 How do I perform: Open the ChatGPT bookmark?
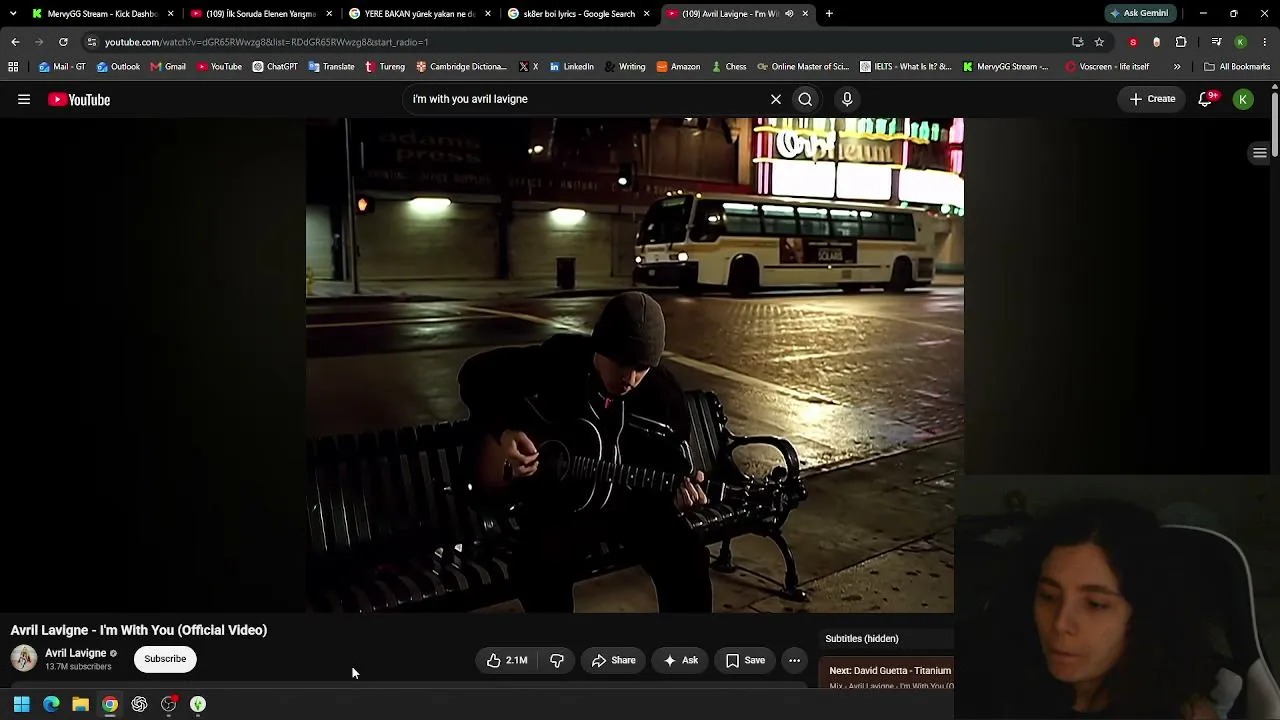point(275,67)
